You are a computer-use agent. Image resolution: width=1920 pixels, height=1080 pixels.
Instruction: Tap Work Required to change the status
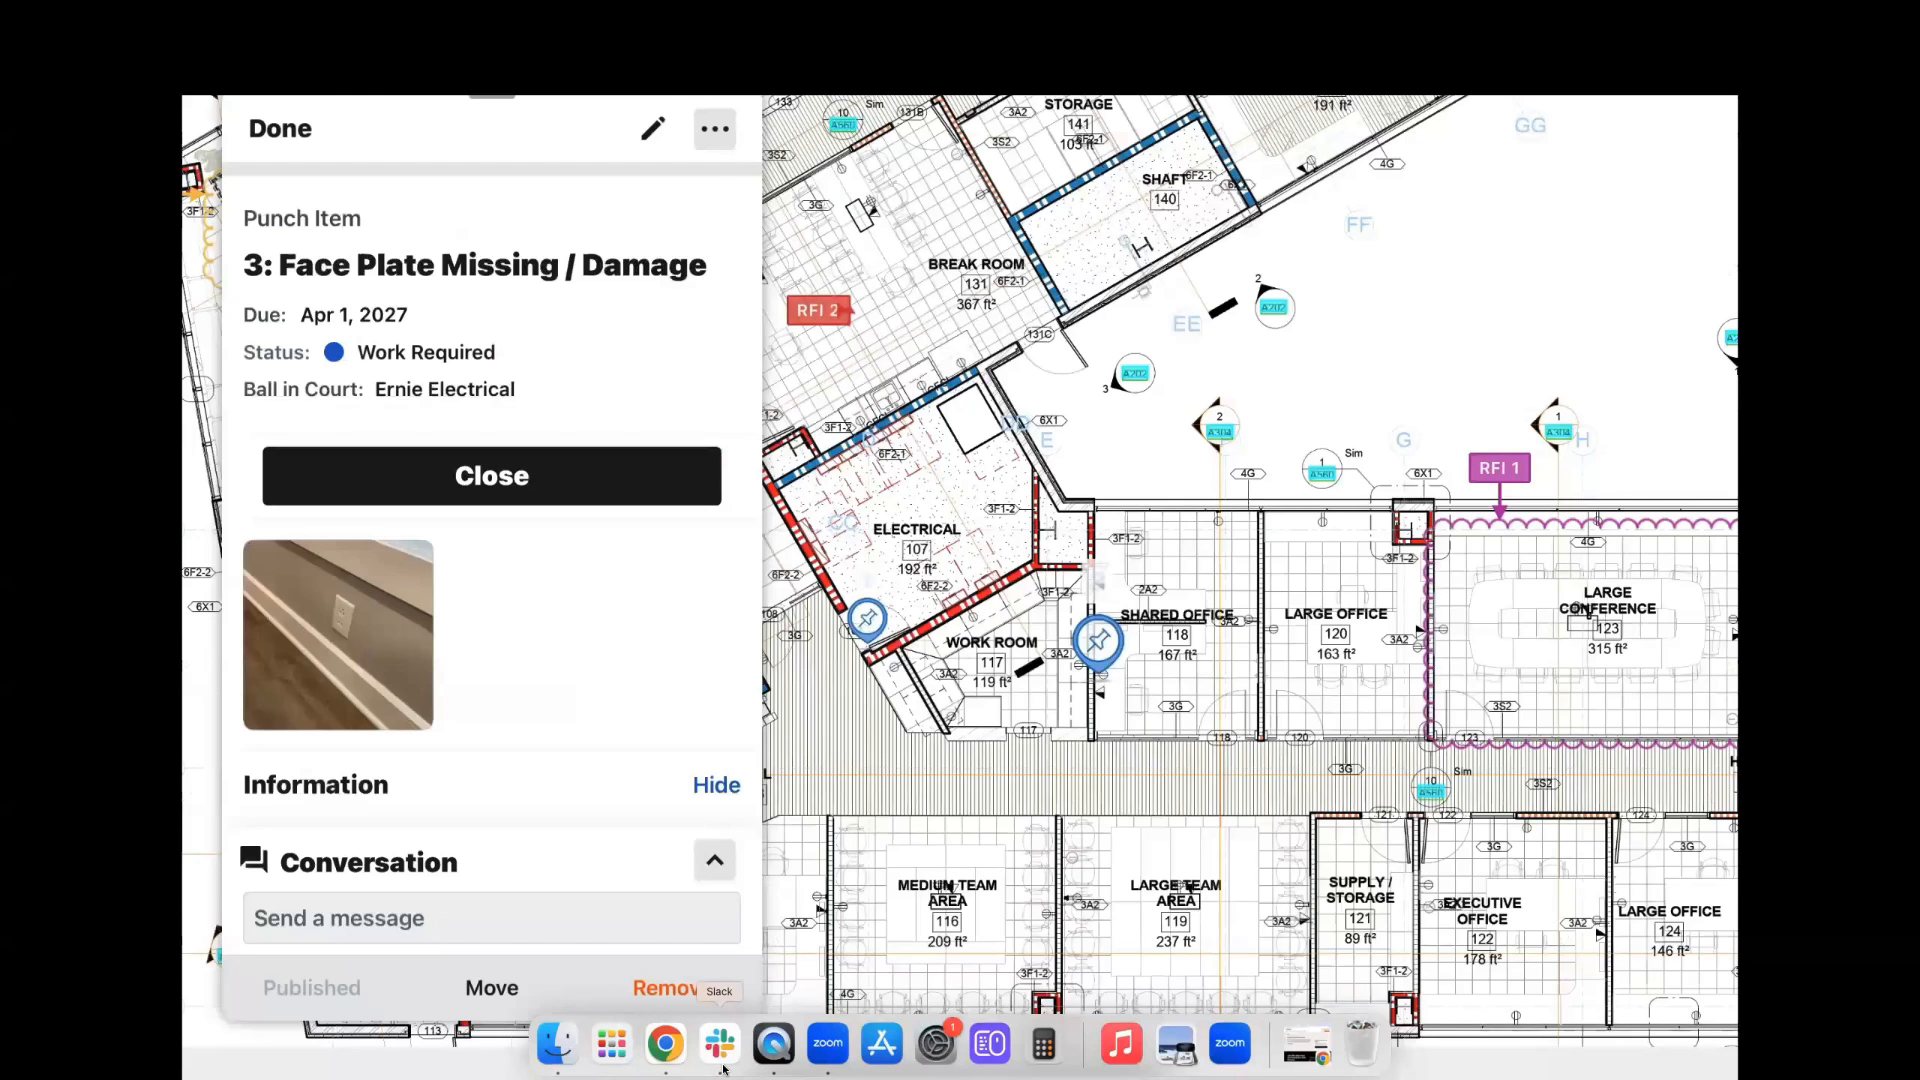(x=426, y=352)
